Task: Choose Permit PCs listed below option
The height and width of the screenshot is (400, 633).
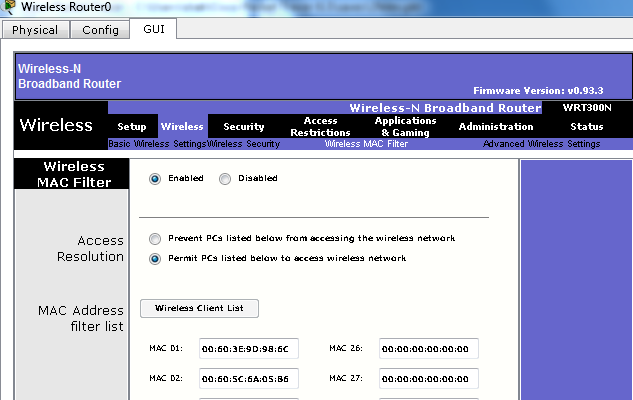Action: coord(155,258)
